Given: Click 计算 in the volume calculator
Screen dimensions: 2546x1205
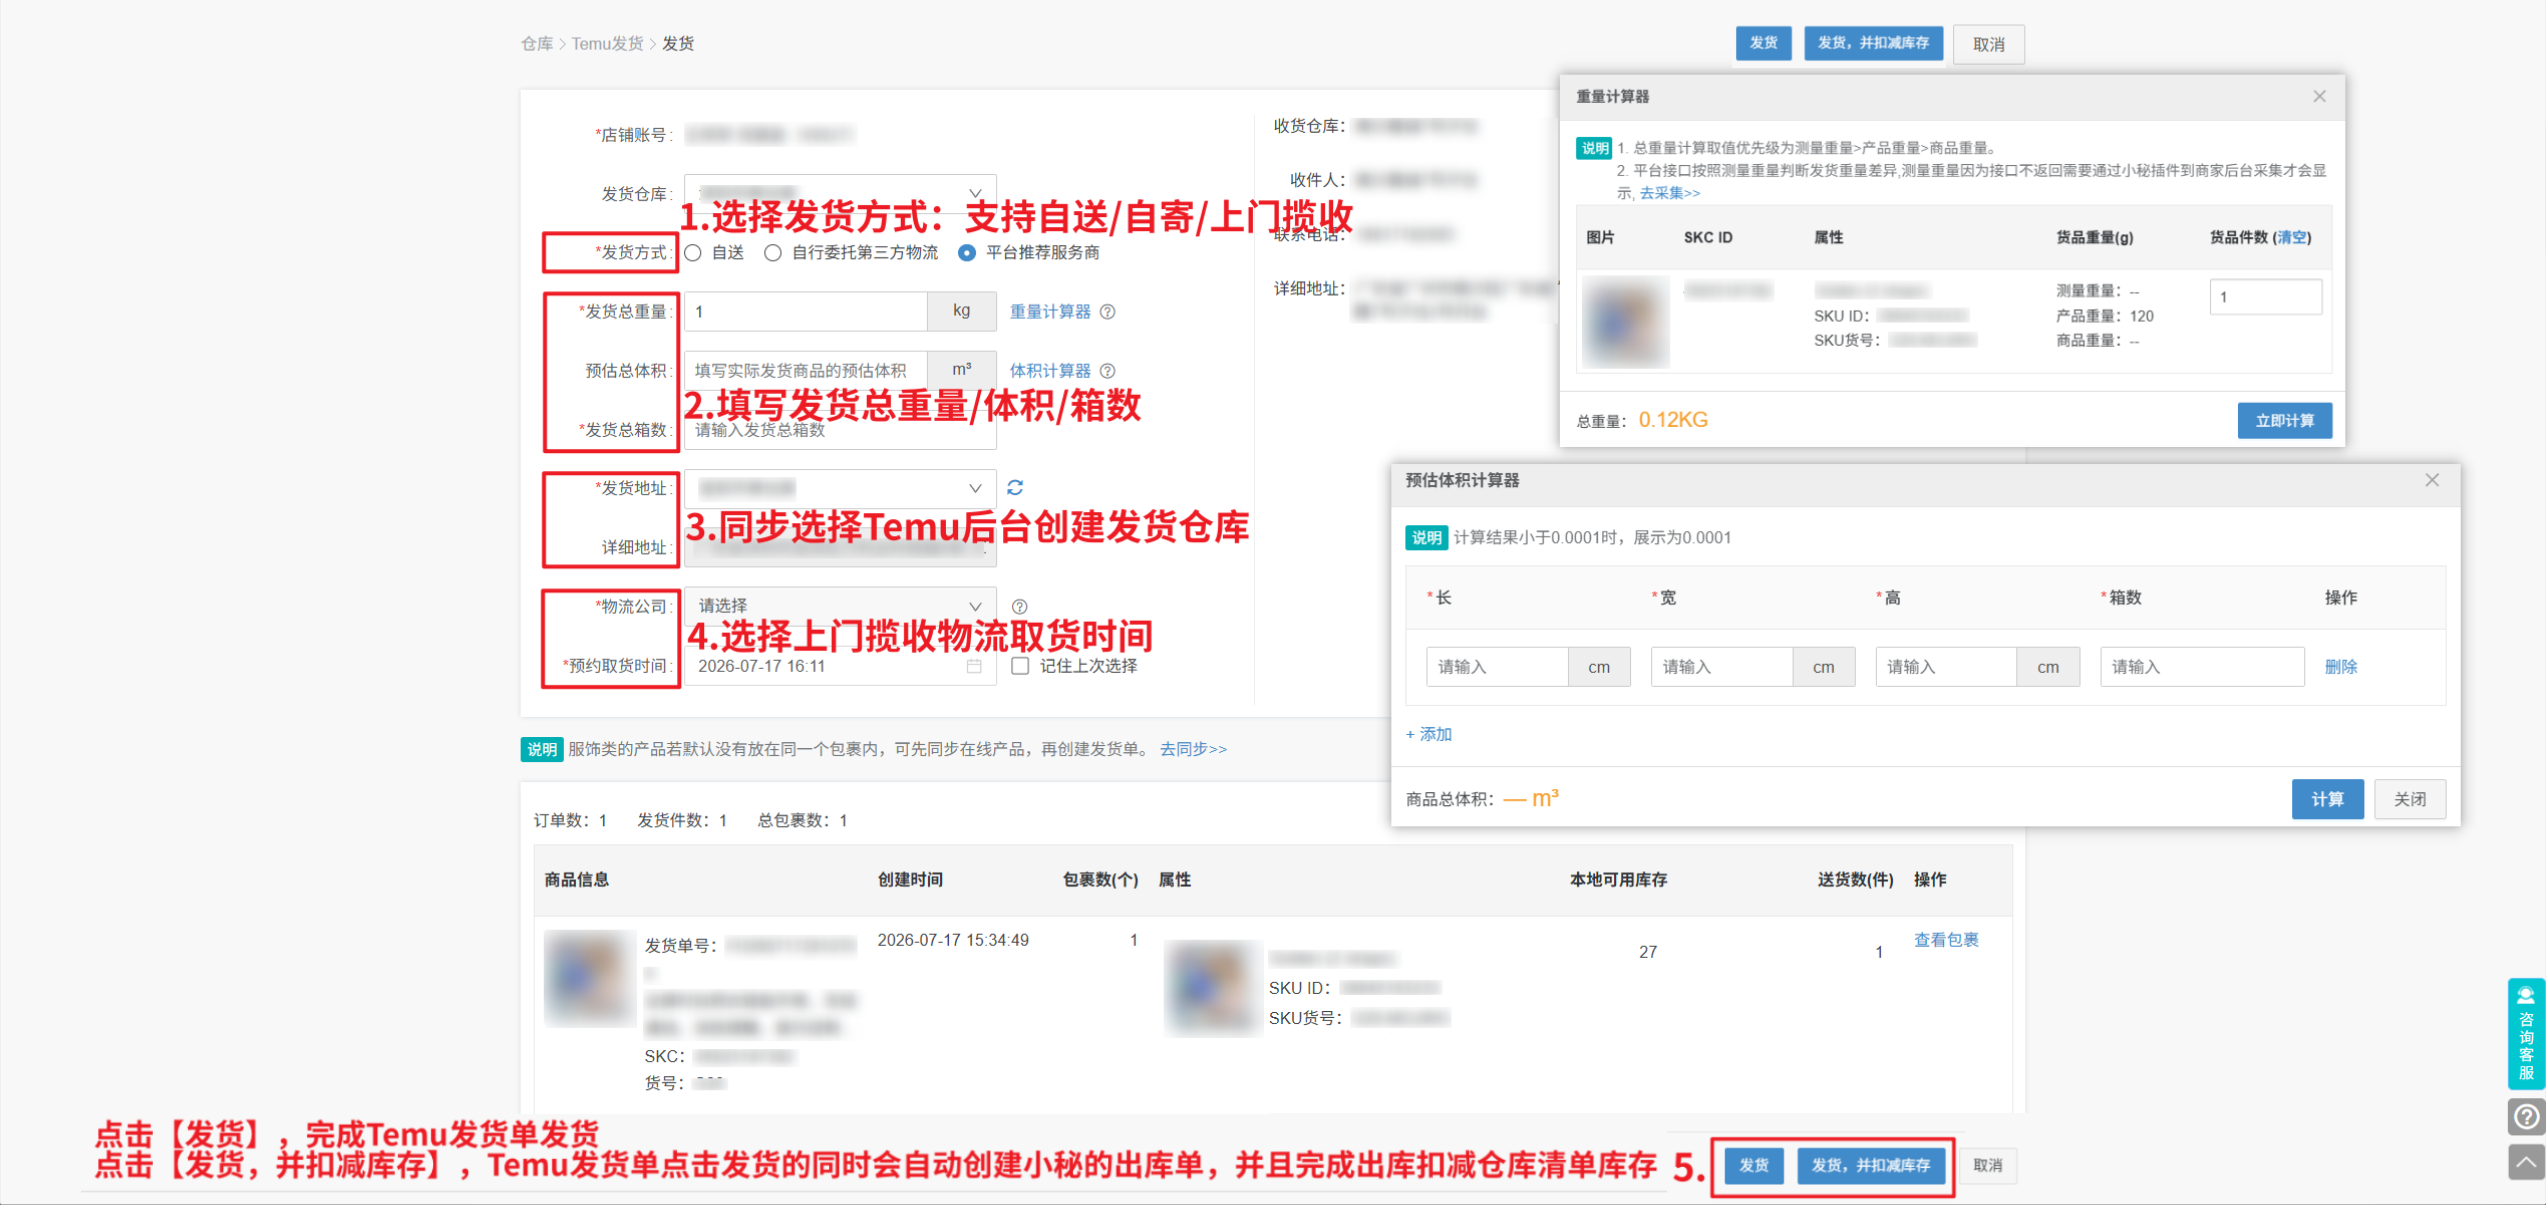Looking at the screenshot, I should [2327, 799].
